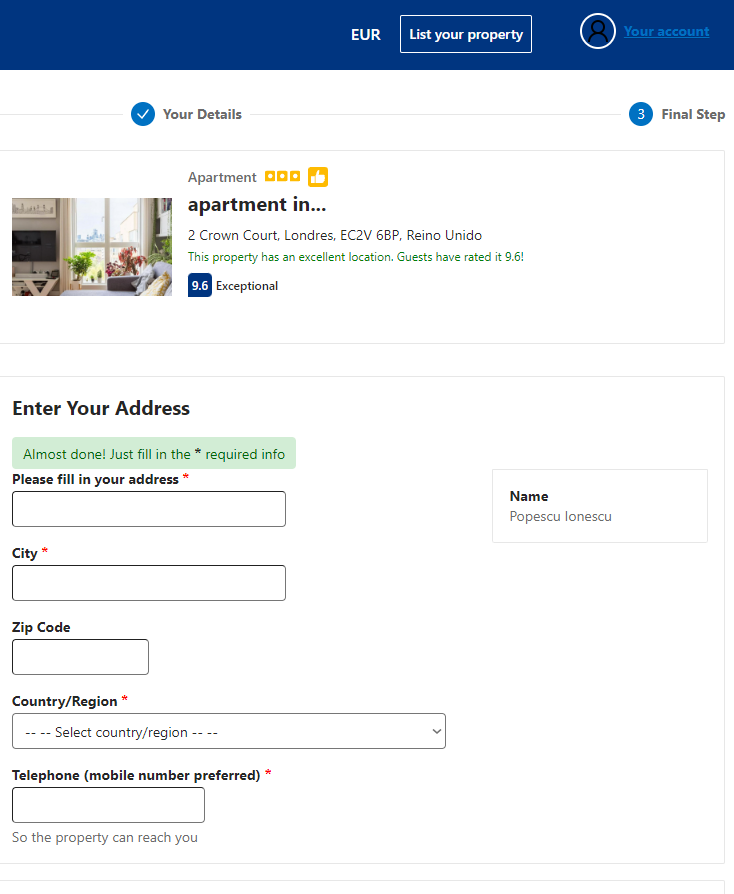734x894 pixels.
Task: Click the three-star property rating icons
Action: point(282,177)
